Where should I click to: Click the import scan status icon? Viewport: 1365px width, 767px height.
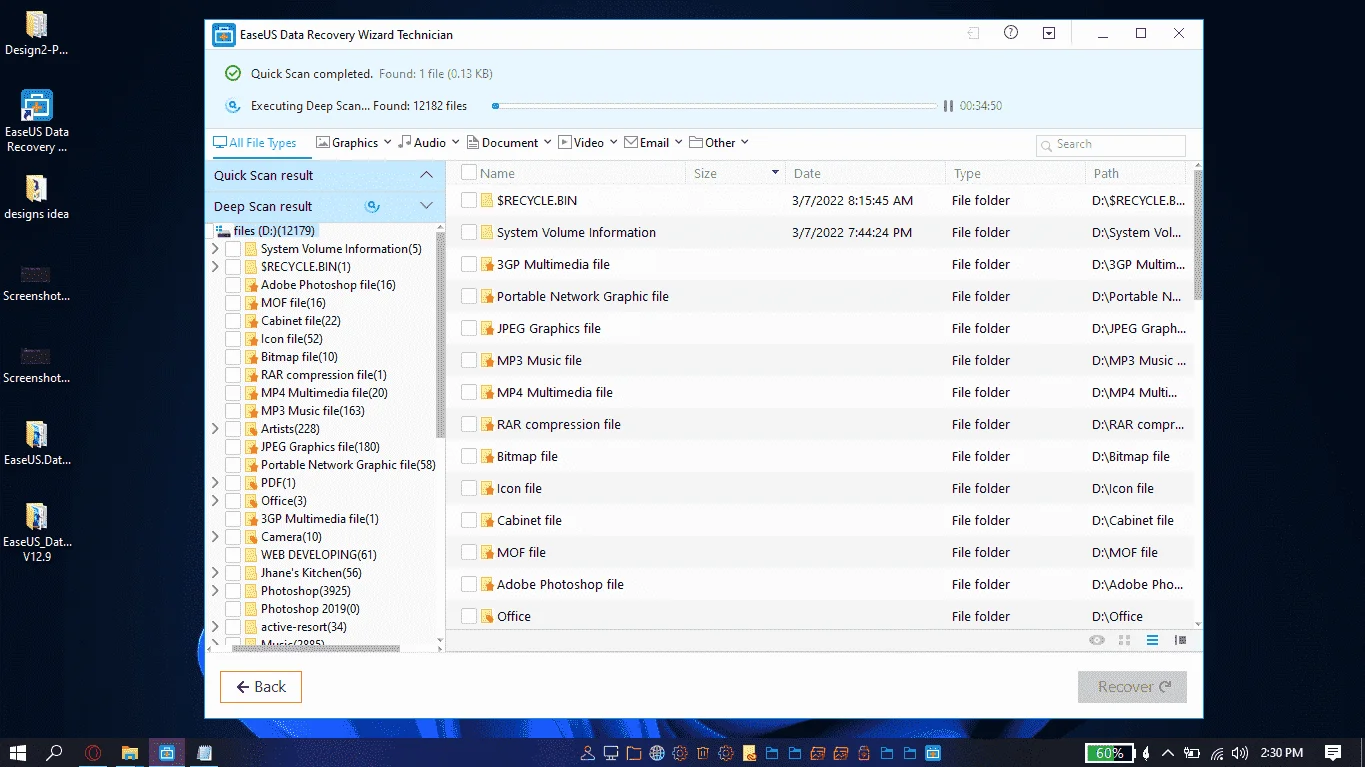pyautogui.click(x=973, y=34)
